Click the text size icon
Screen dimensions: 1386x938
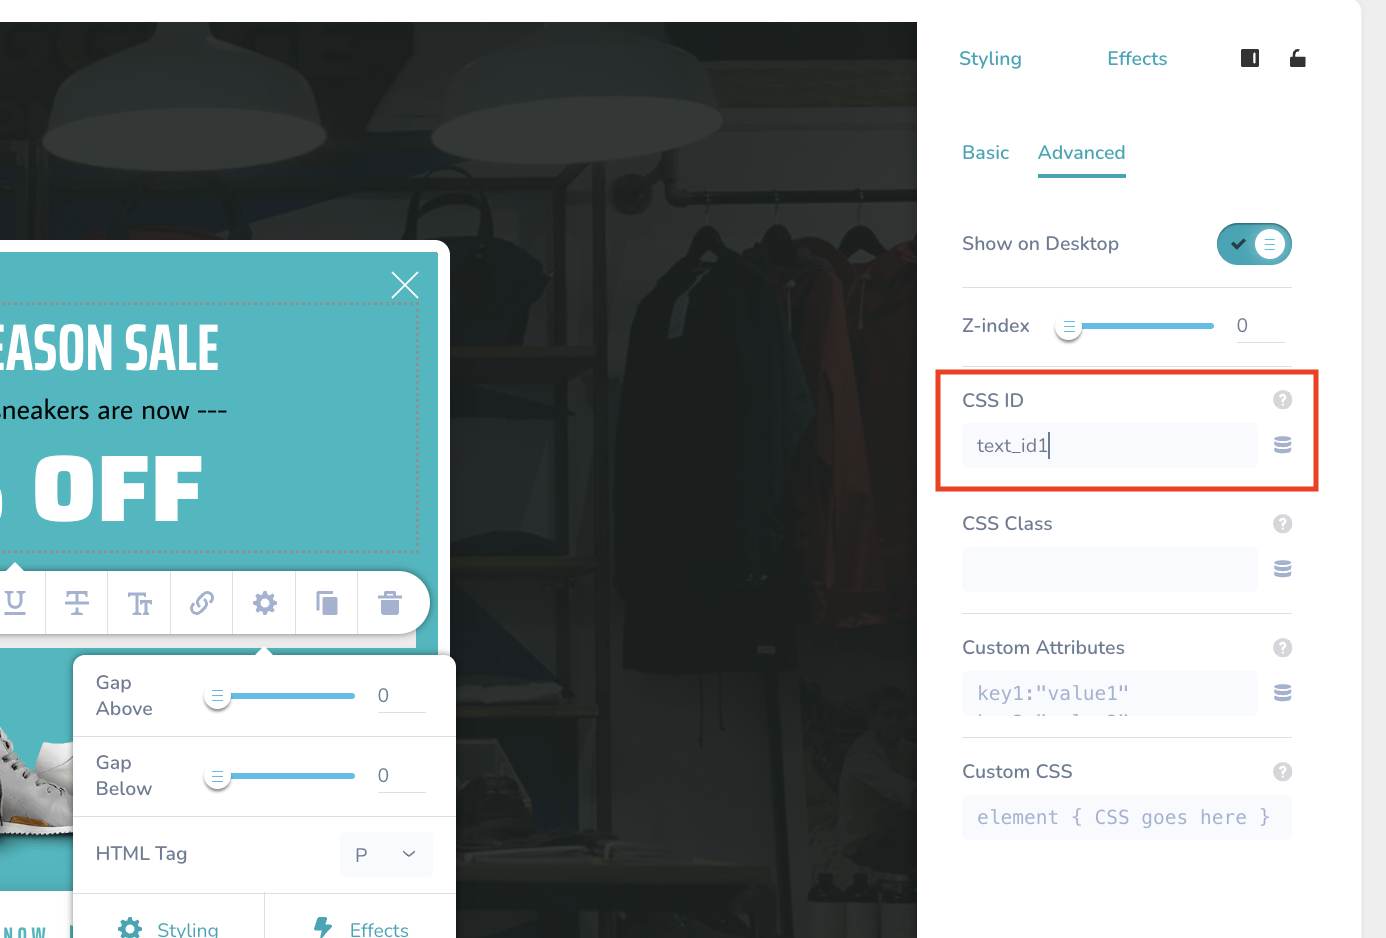click(139, 603)
